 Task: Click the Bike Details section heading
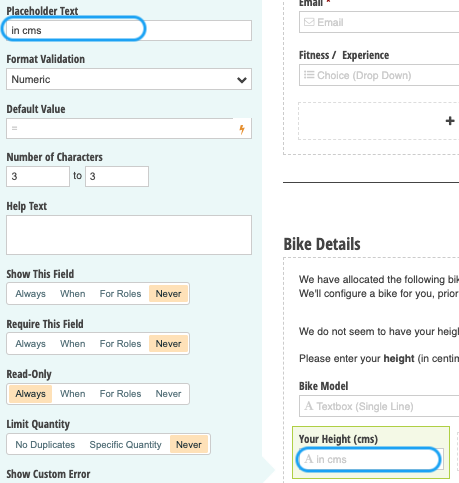point(322,244)
